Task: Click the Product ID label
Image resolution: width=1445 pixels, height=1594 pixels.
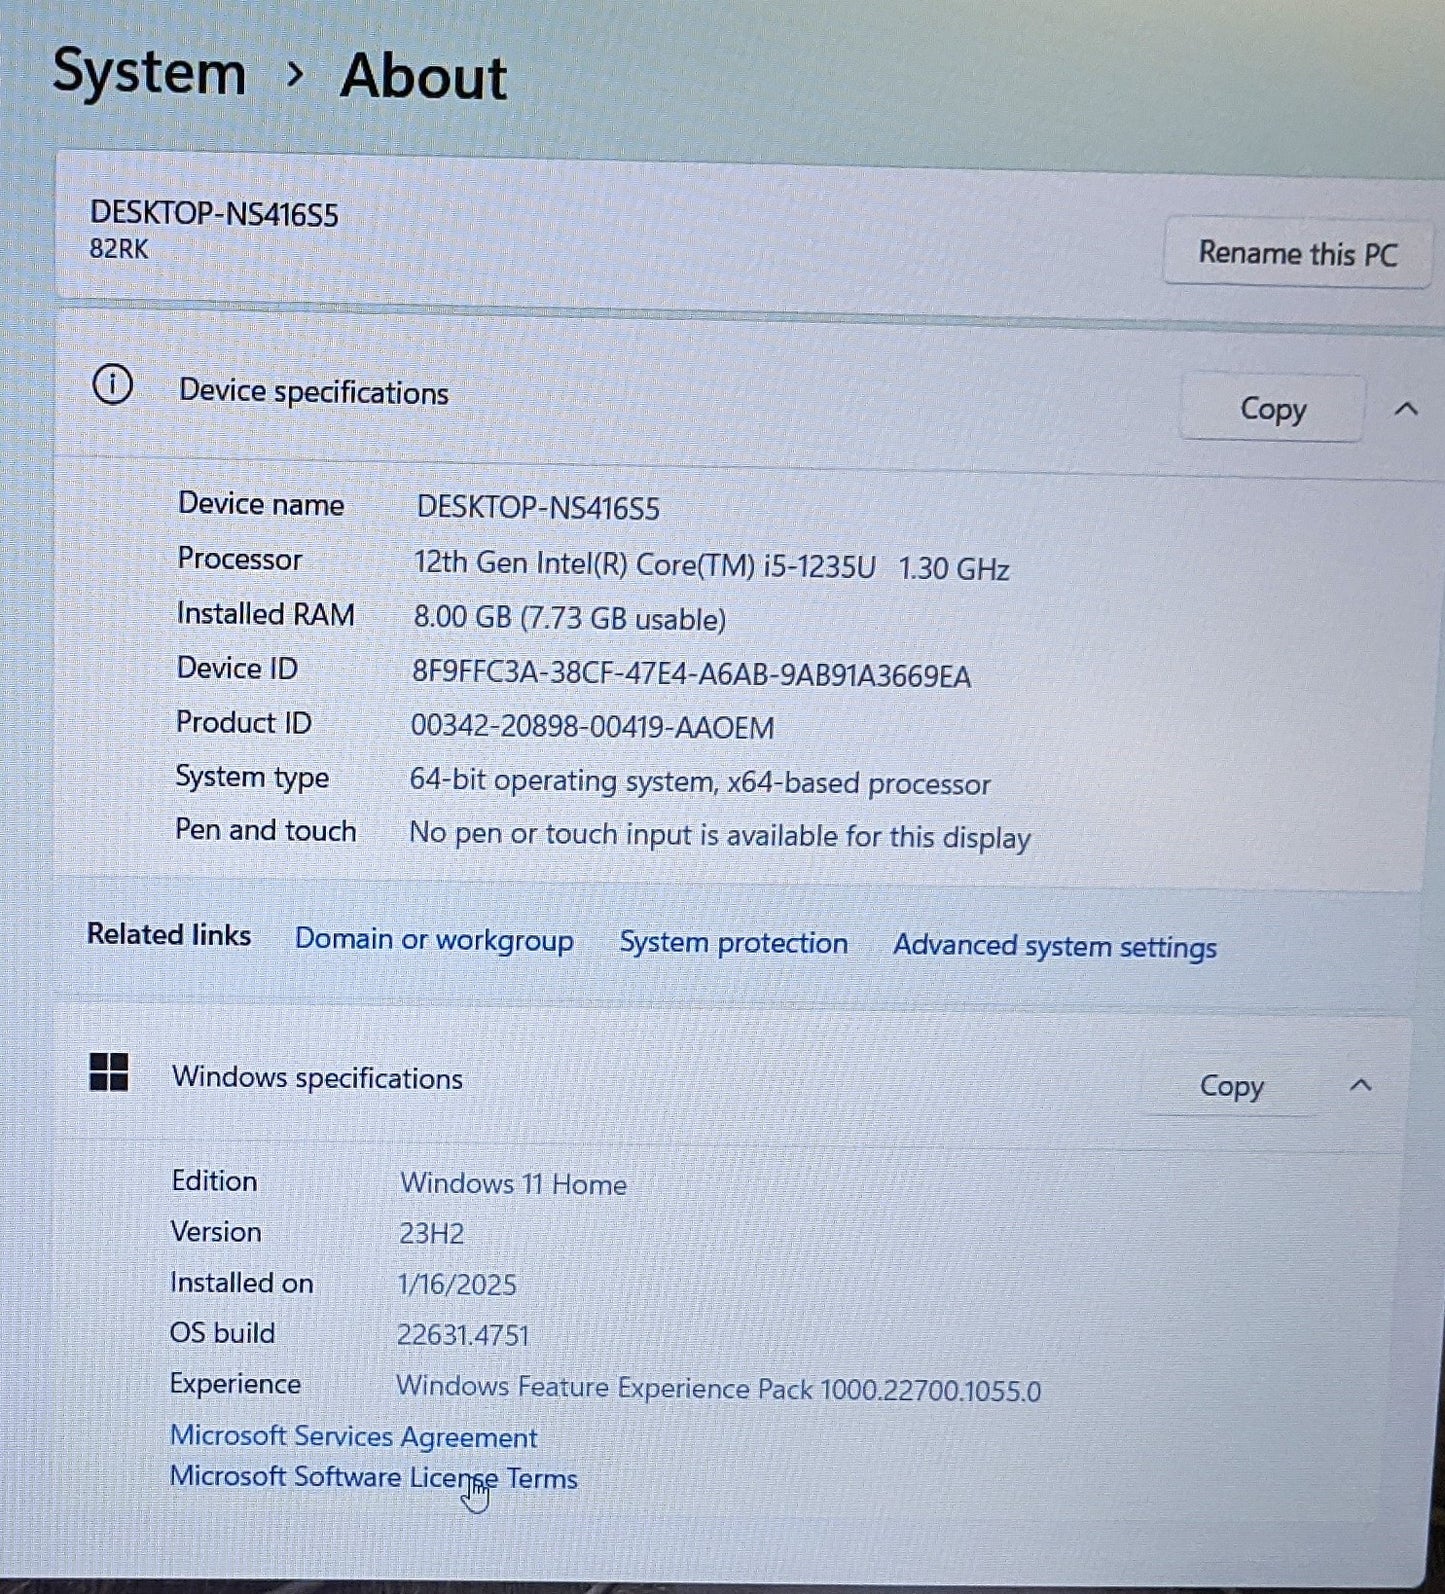Action: (243, 722)
